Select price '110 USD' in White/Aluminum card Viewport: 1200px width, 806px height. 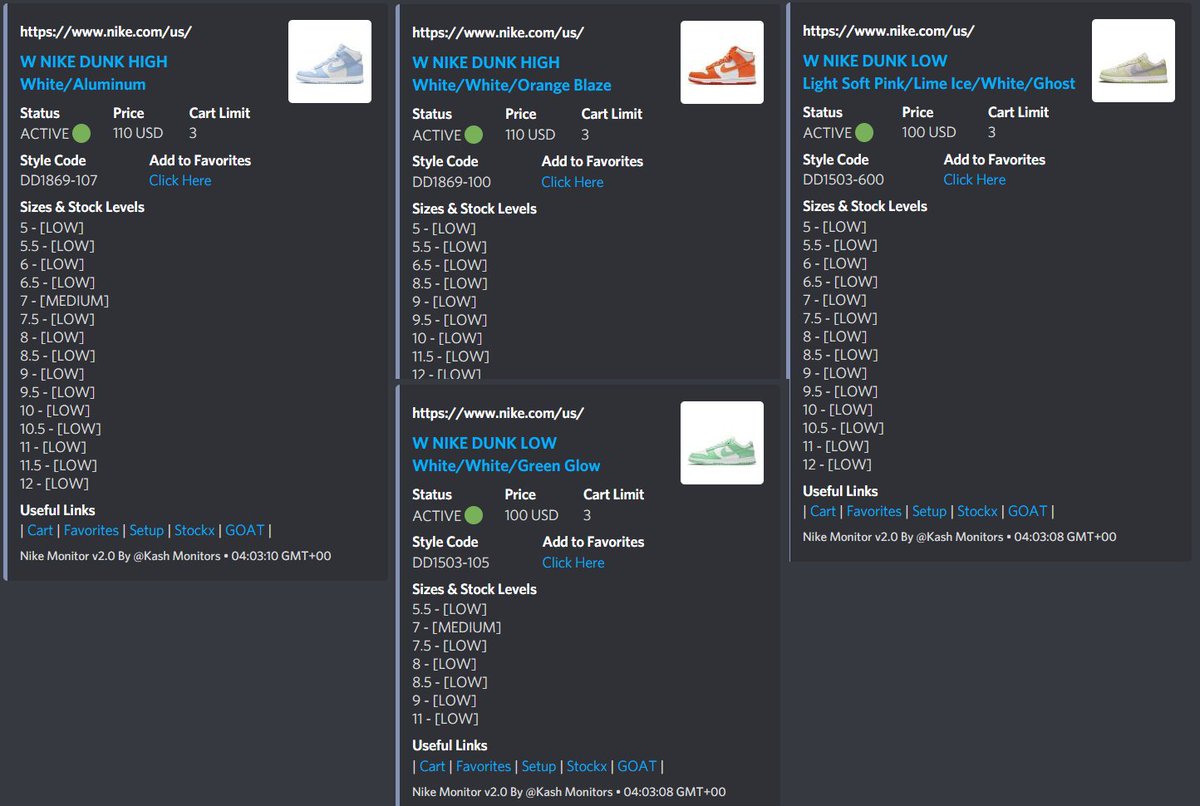[x=138, y=133]
